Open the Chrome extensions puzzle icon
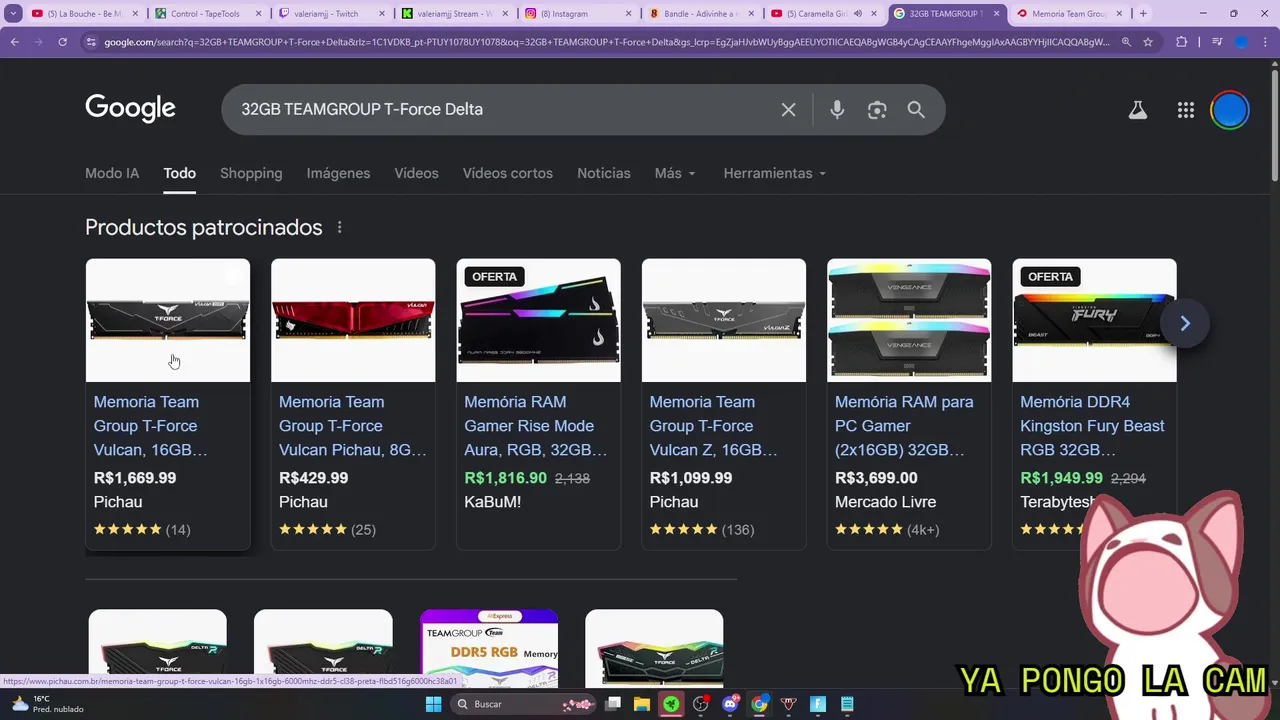Viewport: 1280px width, 720px height. coord(1181,42)
